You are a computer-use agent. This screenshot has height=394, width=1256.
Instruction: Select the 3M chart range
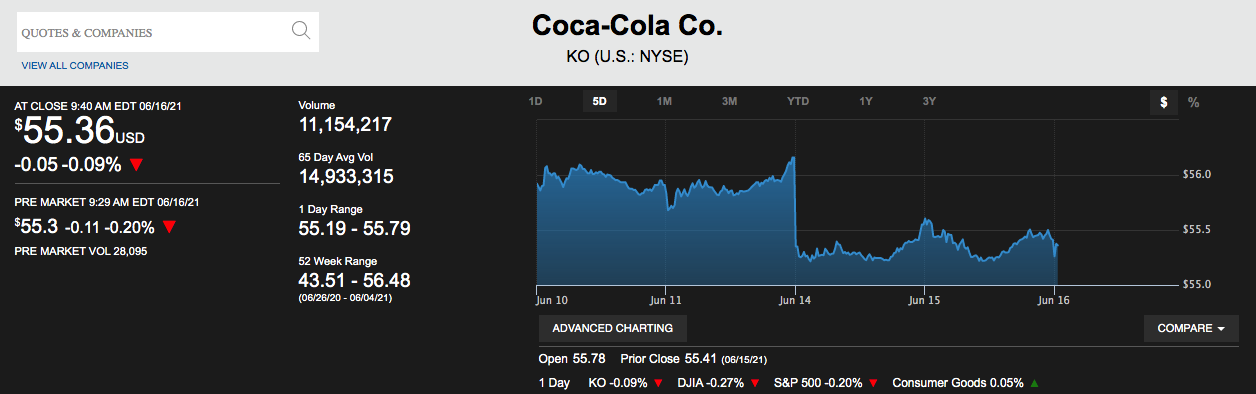click(x=729, y=101)
